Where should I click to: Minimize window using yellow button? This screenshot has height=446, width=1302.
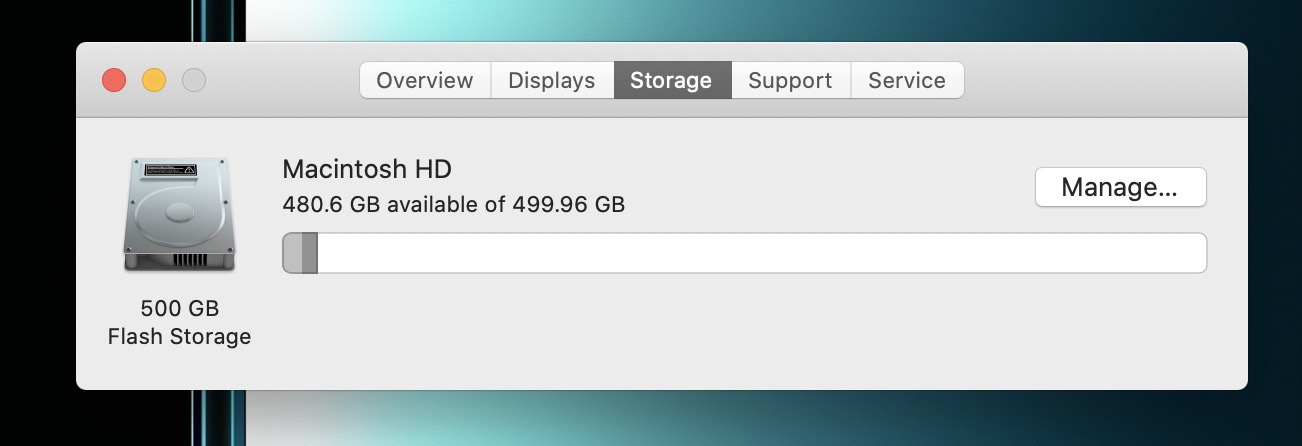coord(154,80)
